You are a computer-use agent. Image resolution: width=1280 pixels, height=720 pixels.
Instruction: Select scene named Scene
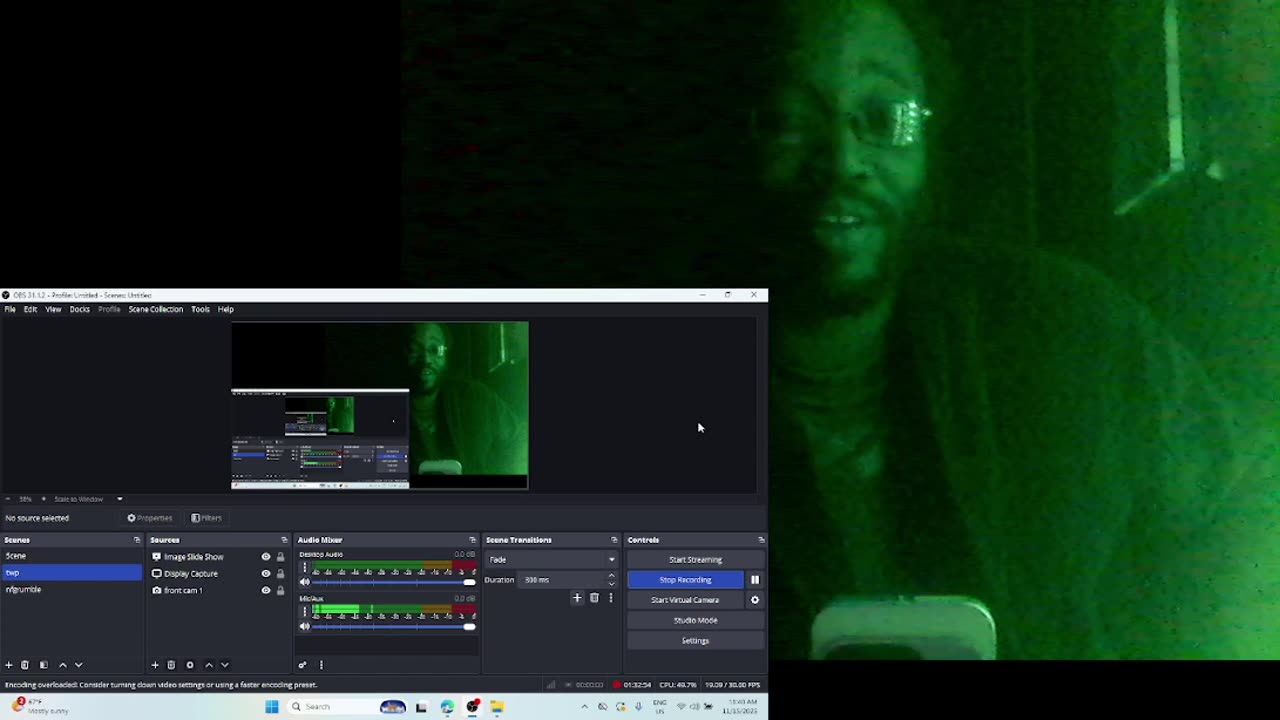coord(72,556)
